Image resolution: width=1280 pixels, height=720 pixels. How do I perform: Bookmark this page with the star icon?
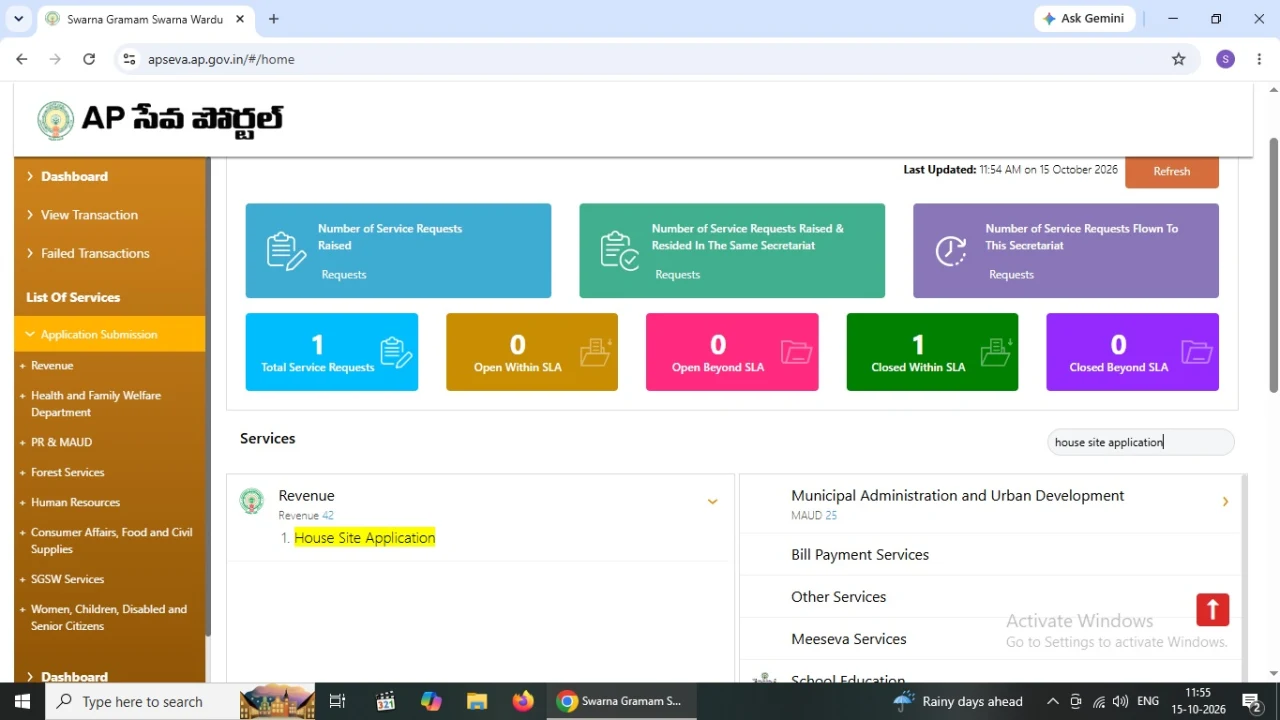(x=1179, y=59)
